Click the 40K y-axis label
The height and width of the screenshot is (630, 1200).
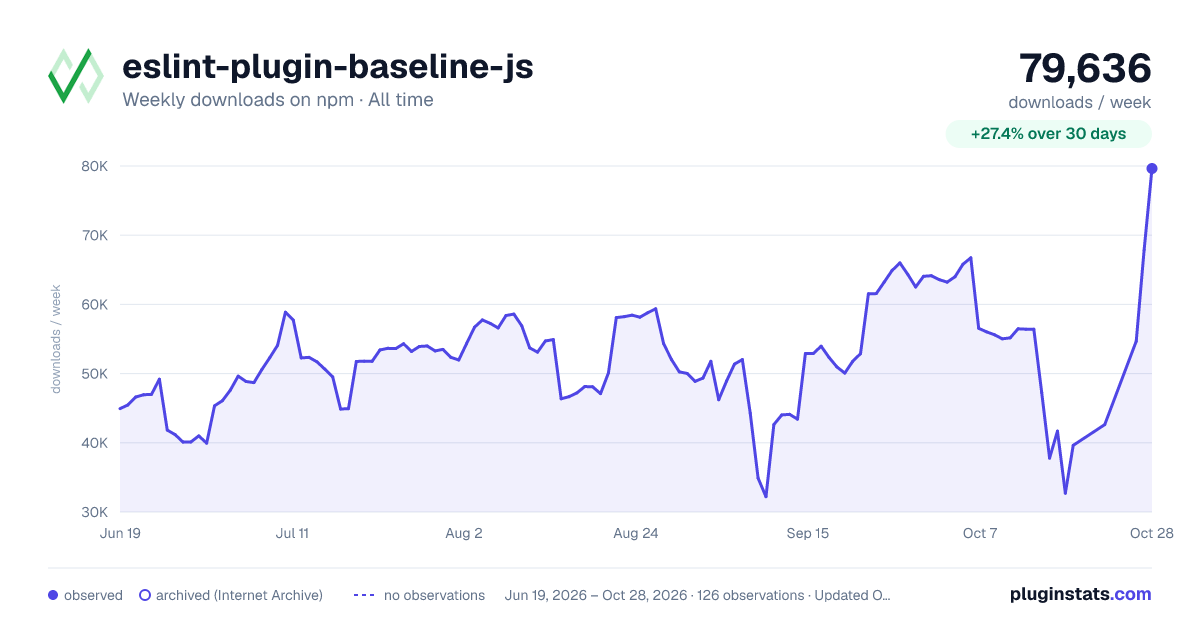coord(94,443)
